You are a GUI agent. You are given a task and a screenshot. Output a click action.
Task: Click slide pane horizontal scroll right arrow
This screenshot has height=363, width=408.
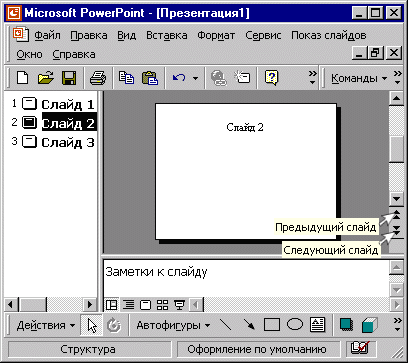click(x=396, y=305)
